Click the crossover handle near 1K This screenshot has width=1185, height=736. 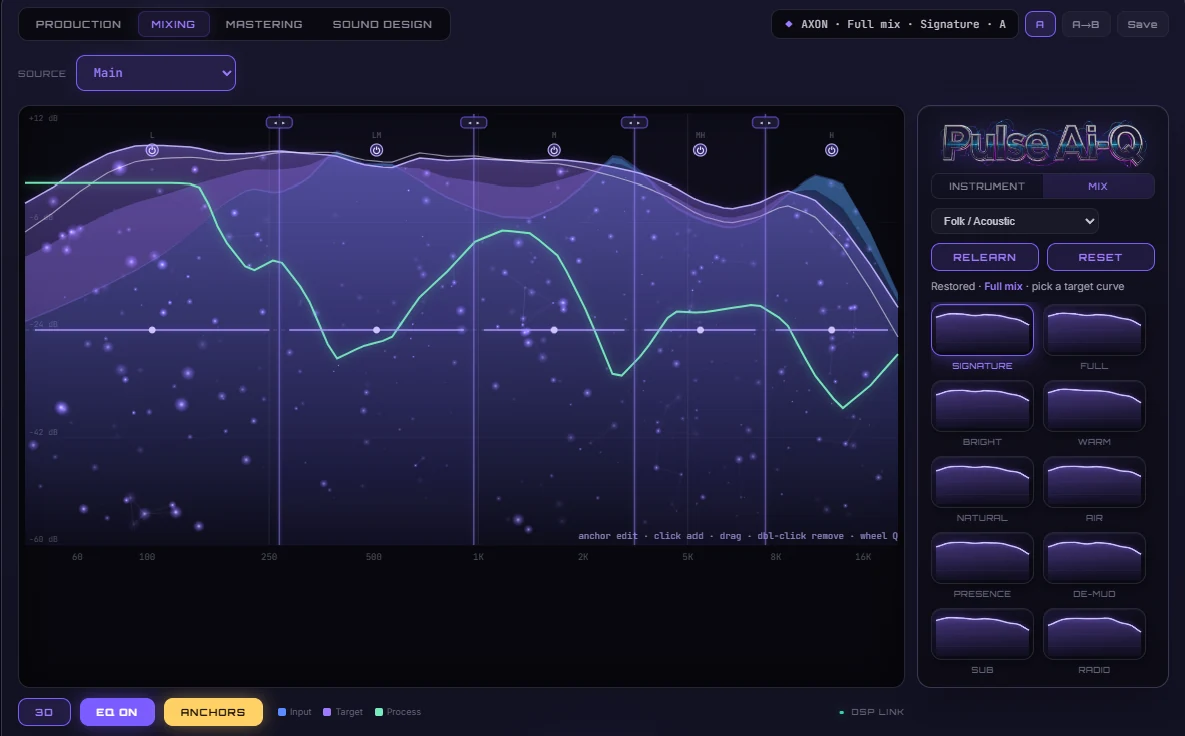pyautogui.click(x=474, y=122)
